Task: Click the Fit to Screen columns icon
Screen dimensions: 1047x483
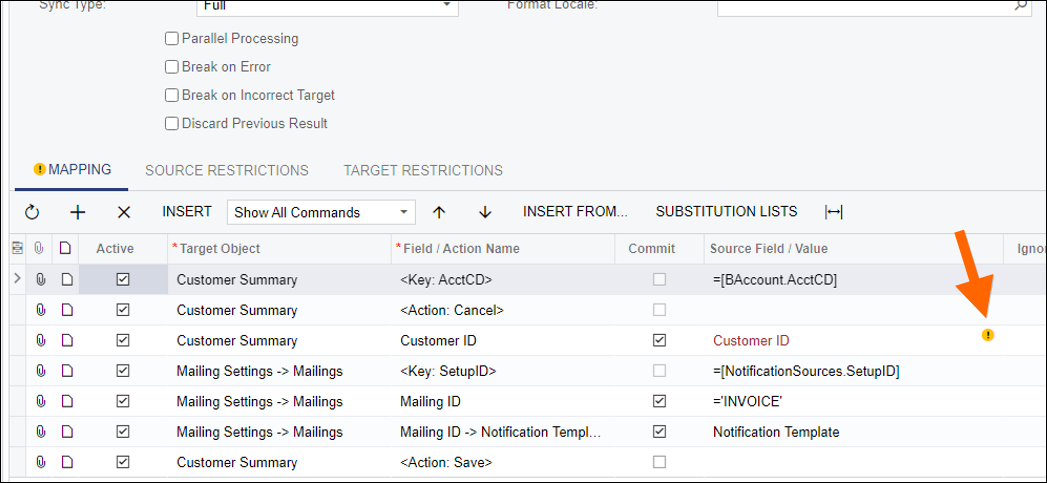Action: 834,212
